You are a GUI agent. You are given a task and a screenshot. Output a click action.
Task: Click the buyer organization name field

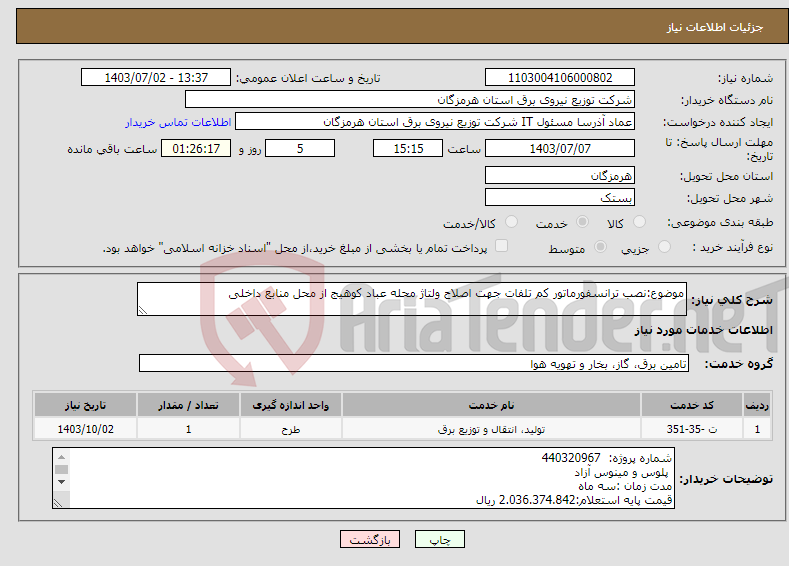[x=410, y=99]
